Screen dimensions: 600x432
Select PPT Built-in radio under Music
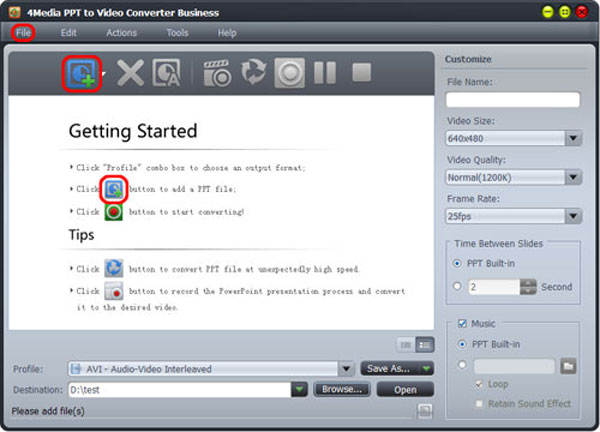click(x=462, y=344)
